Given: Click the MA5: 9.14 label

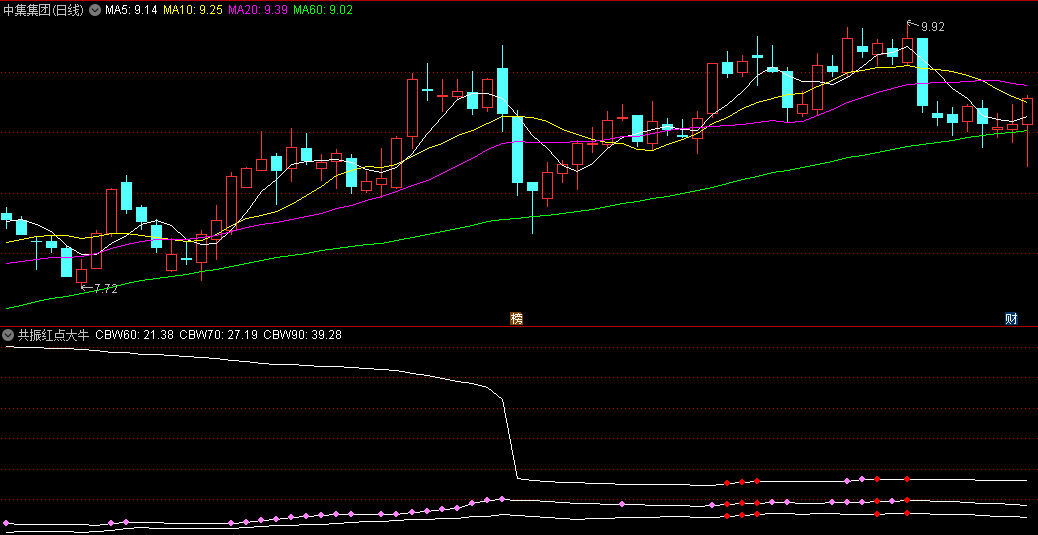Looking at the screenshot, I should tap(131, 10).
